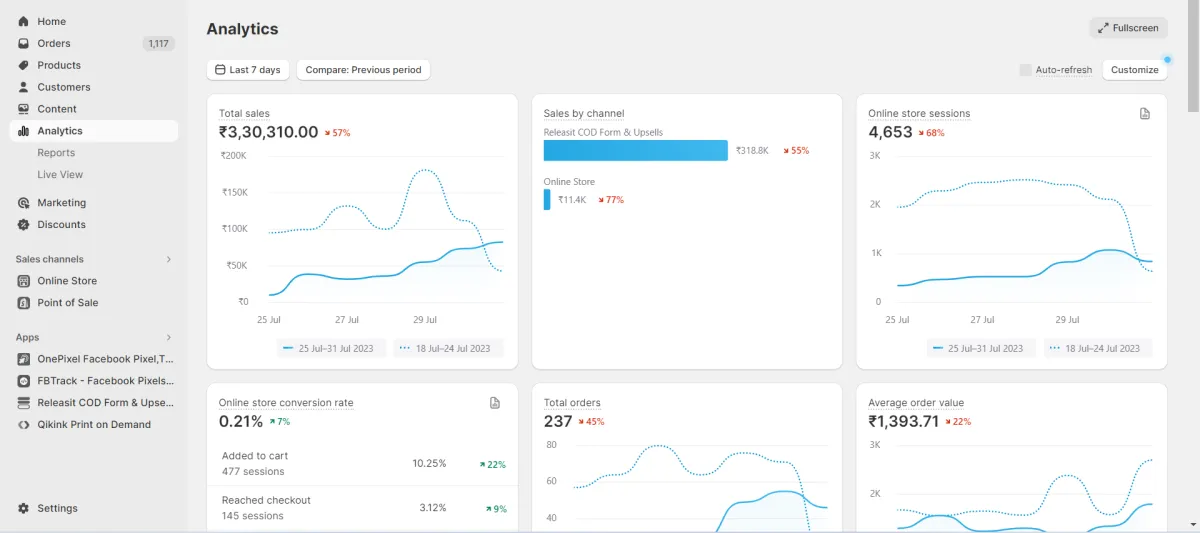Click the Added to cart row
The width and height of the screenshot is (1200, 533).
(364, 464)
